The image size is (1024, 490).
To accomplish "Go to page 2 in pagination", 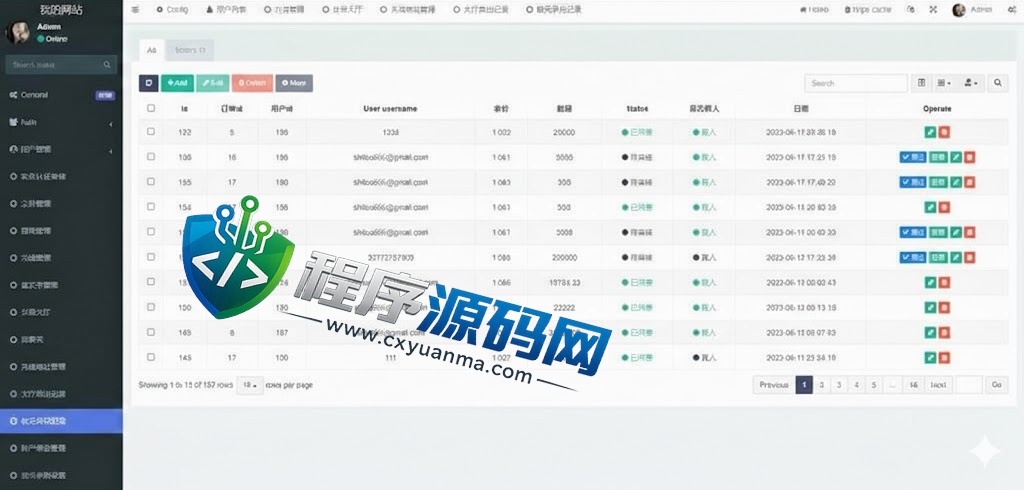I will pyautogui.click(x=822, y=385).
